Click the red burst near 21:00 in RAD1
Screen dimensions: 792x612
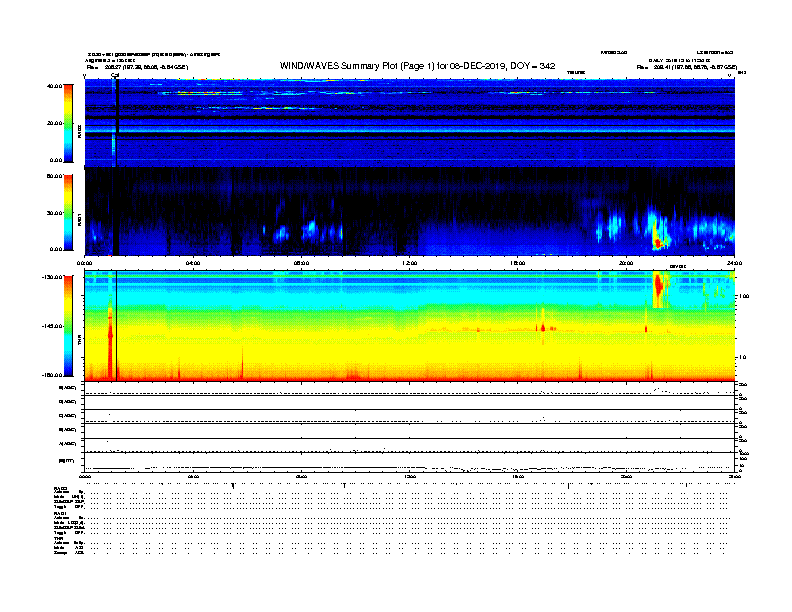tap(657, 243)
